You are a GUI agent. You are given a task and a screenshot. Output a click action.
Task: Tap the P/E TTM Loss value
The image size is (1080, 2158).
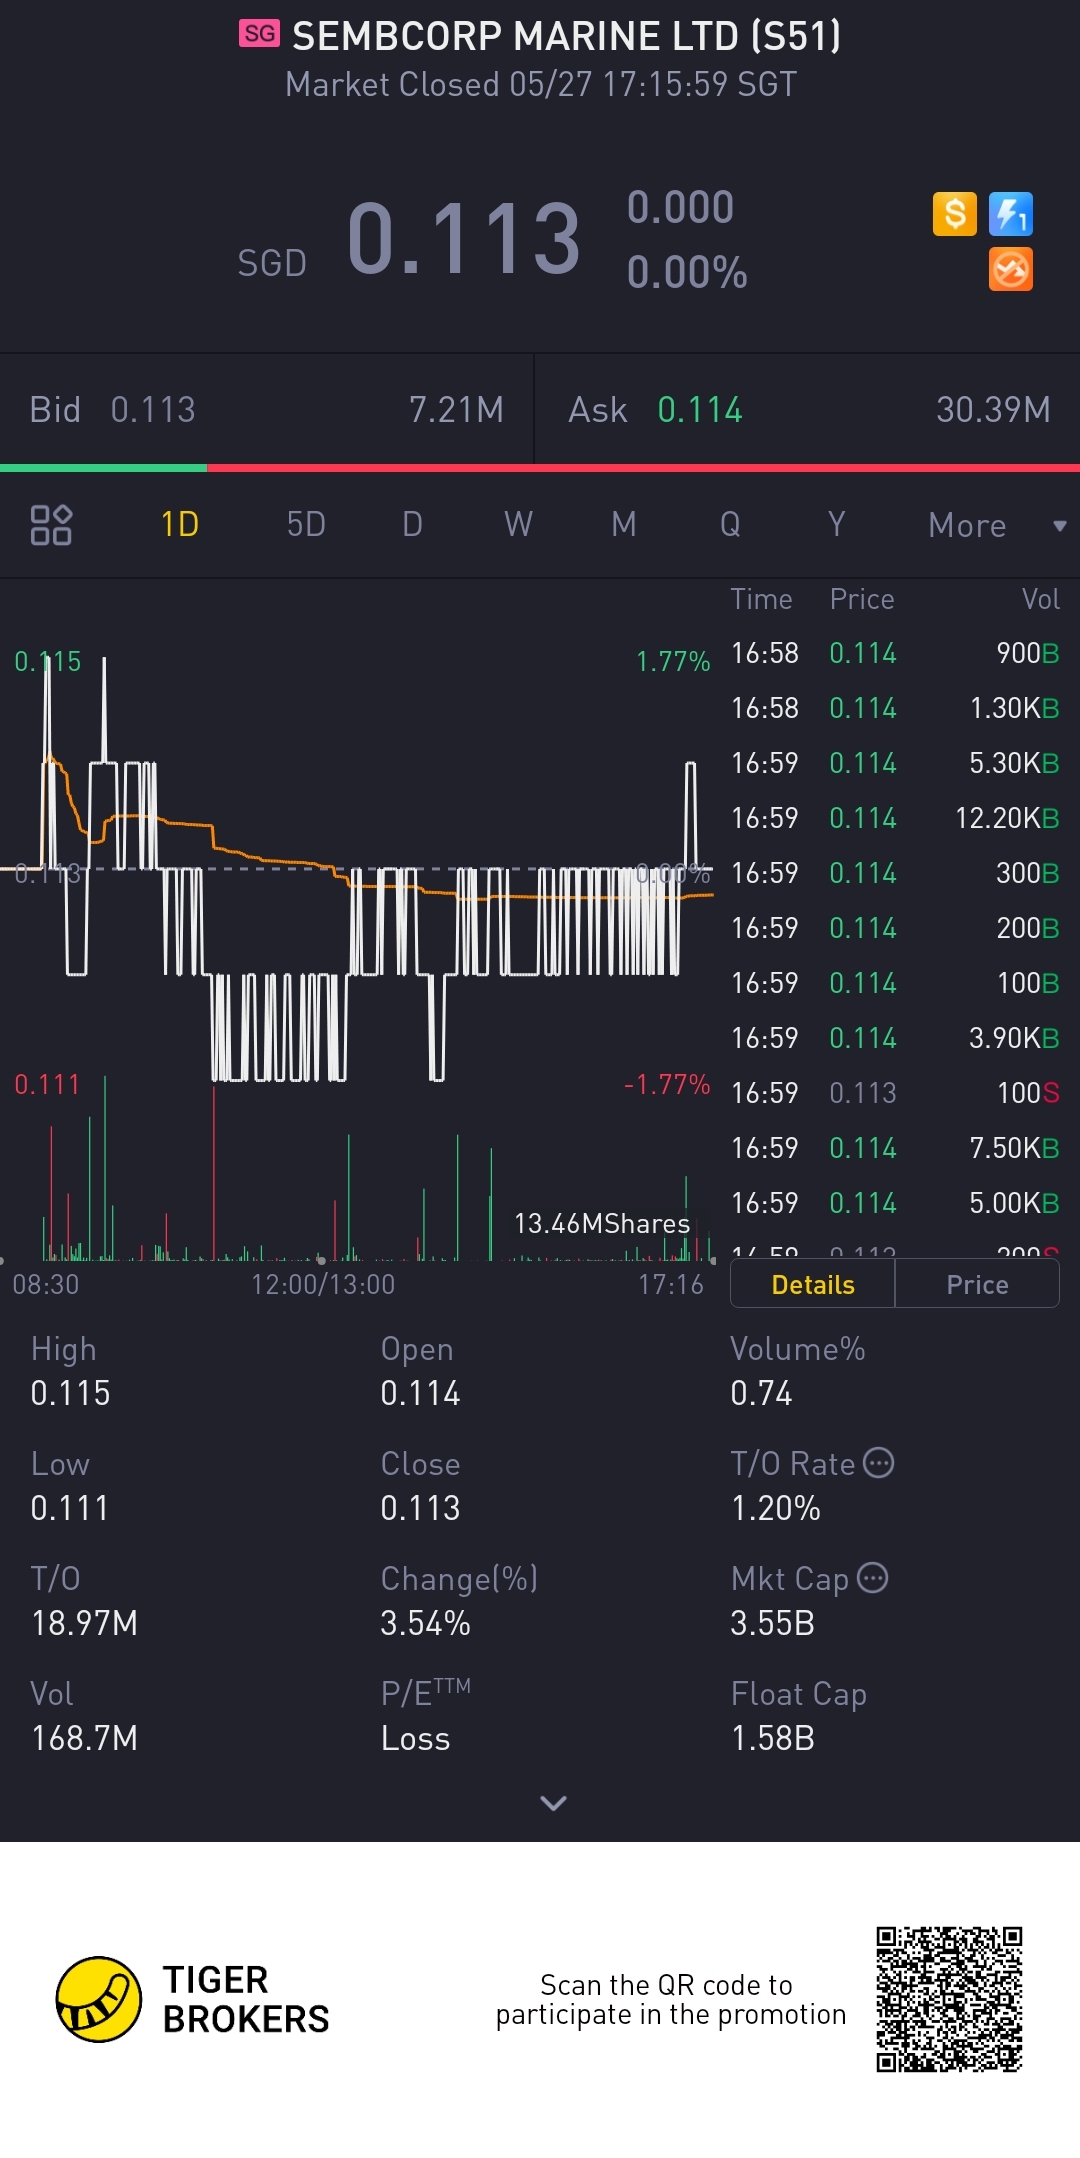coord(415,1738)
